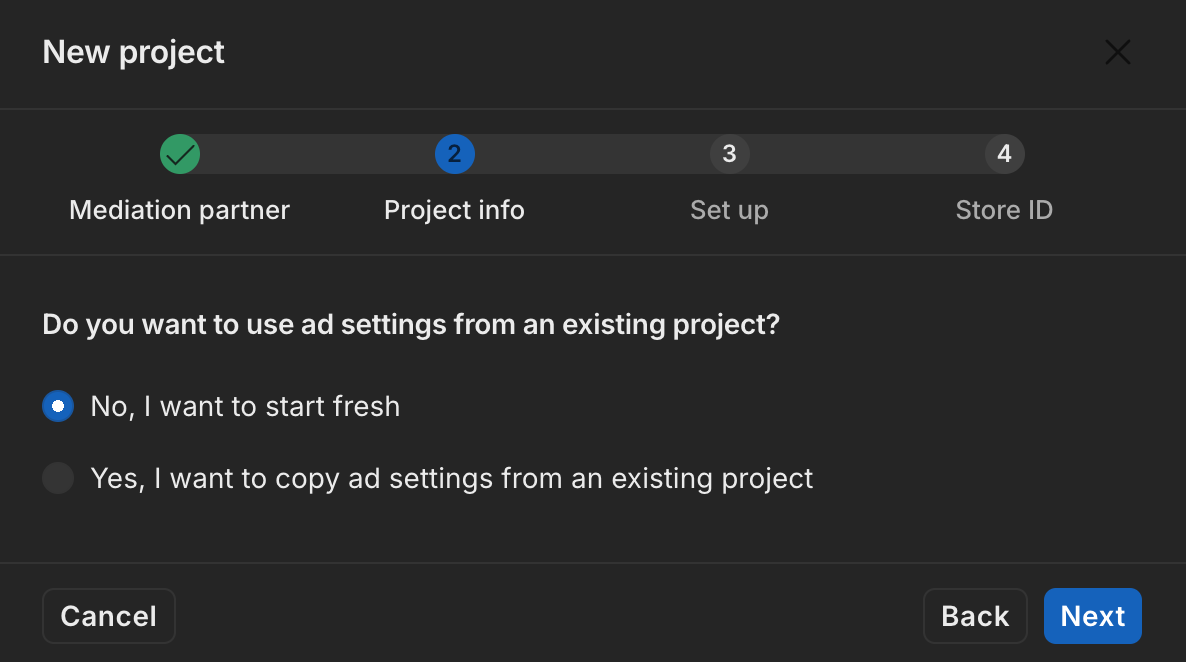
Task: Click the "Yes, I want to copy ad settings" text
Action: (452, 478)
